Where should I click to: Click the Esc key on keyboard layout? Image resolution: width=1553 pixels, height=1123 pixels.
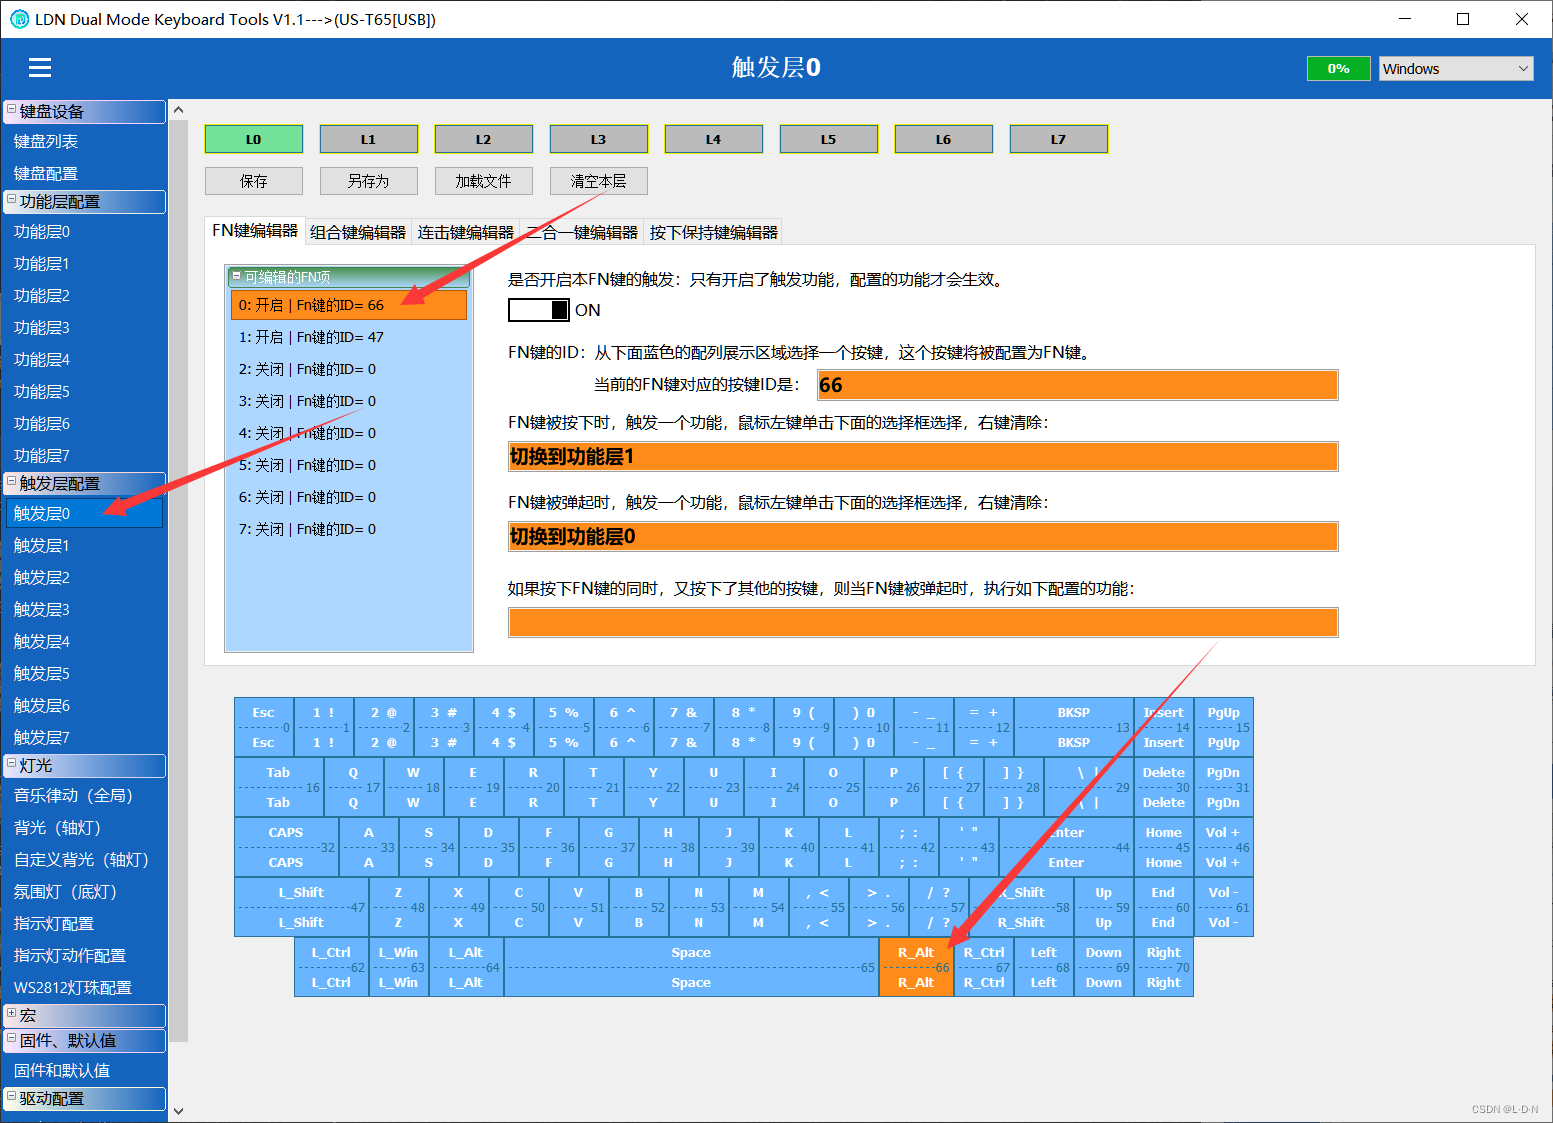click(264, 727)
